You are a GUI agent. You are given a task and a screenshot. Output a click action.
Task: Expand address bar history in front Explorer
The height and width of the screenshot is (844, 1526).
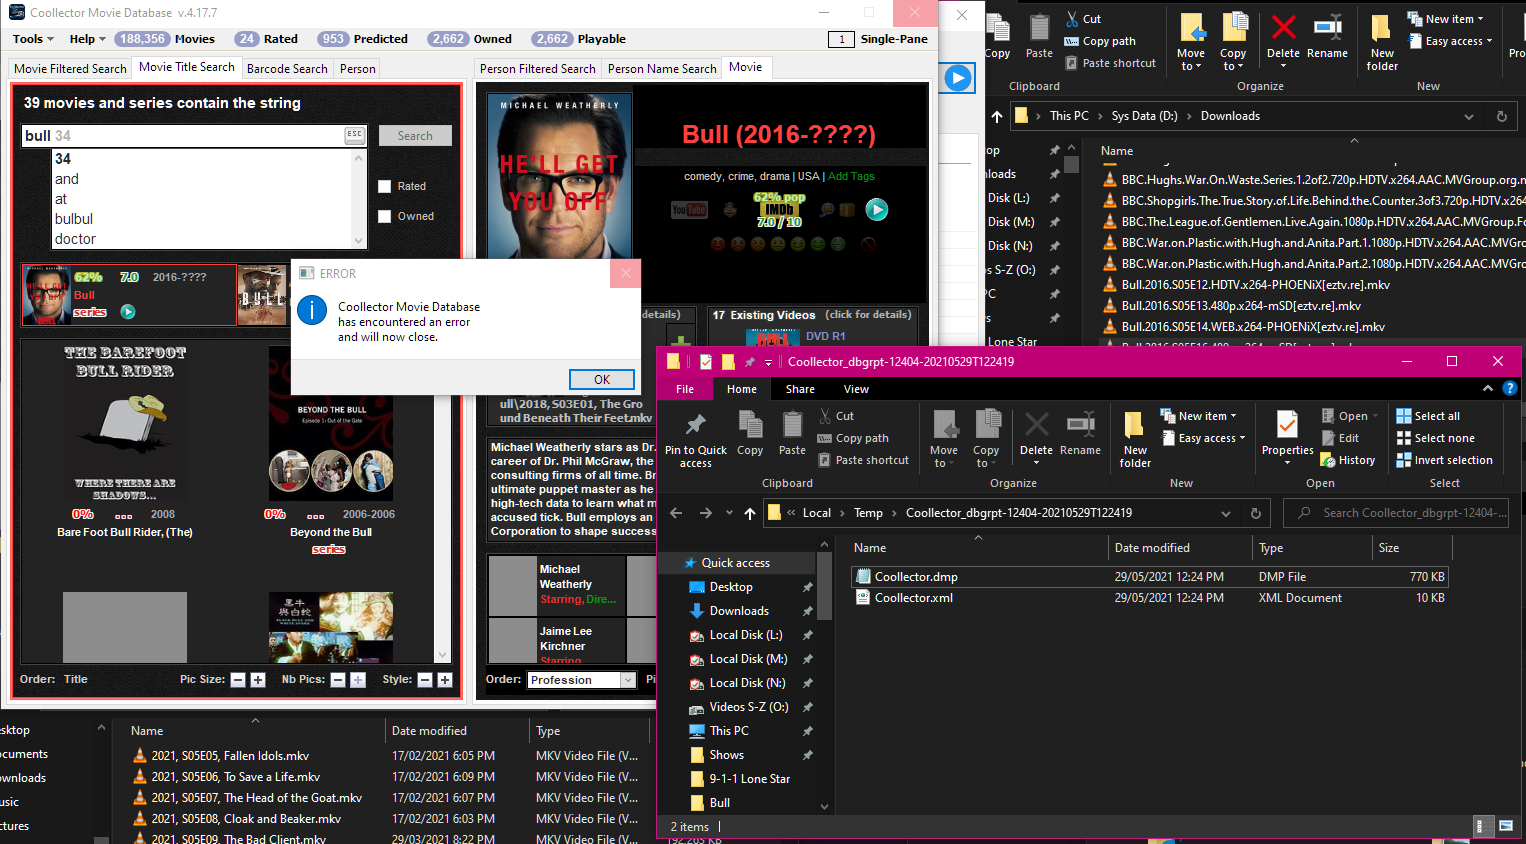tap(1226, 513)
